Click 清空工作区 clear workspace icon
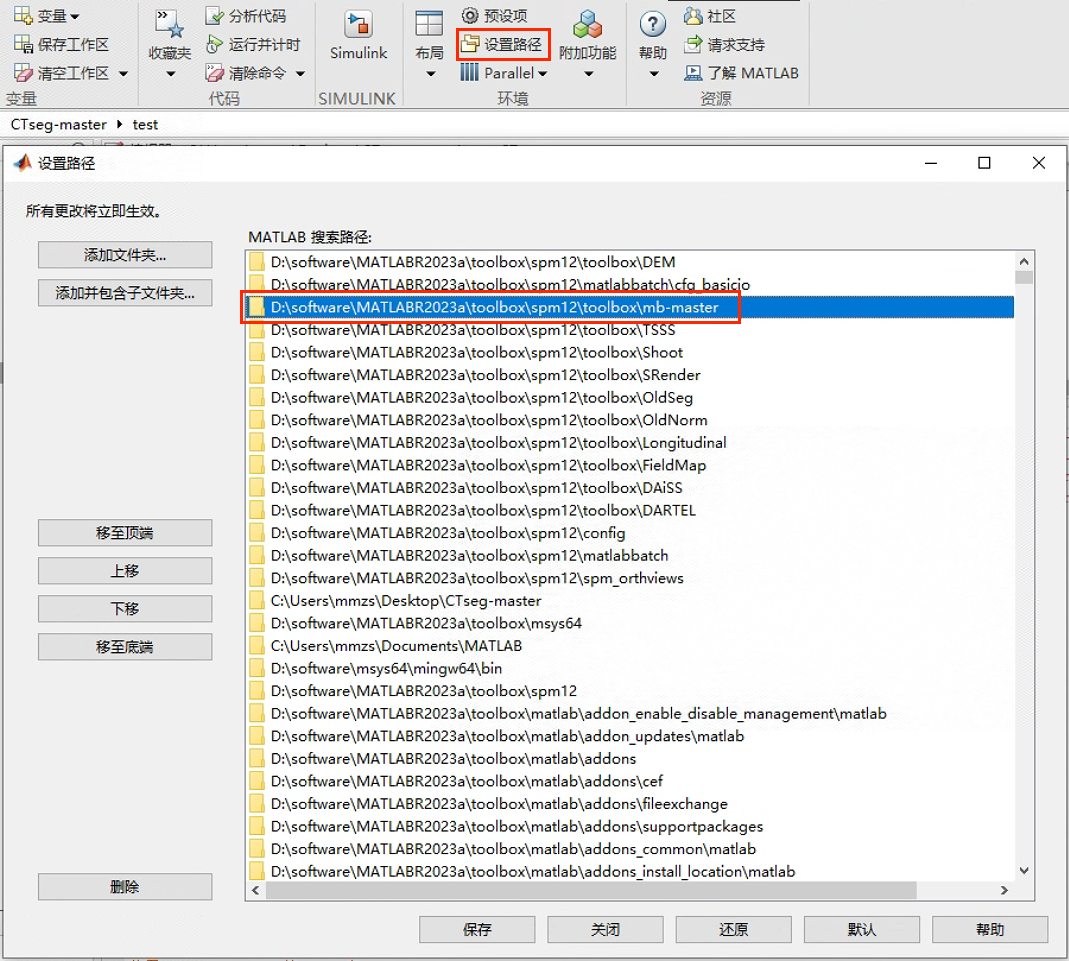Viewport: 1069px width, 961px height. [x=22, y=72]
